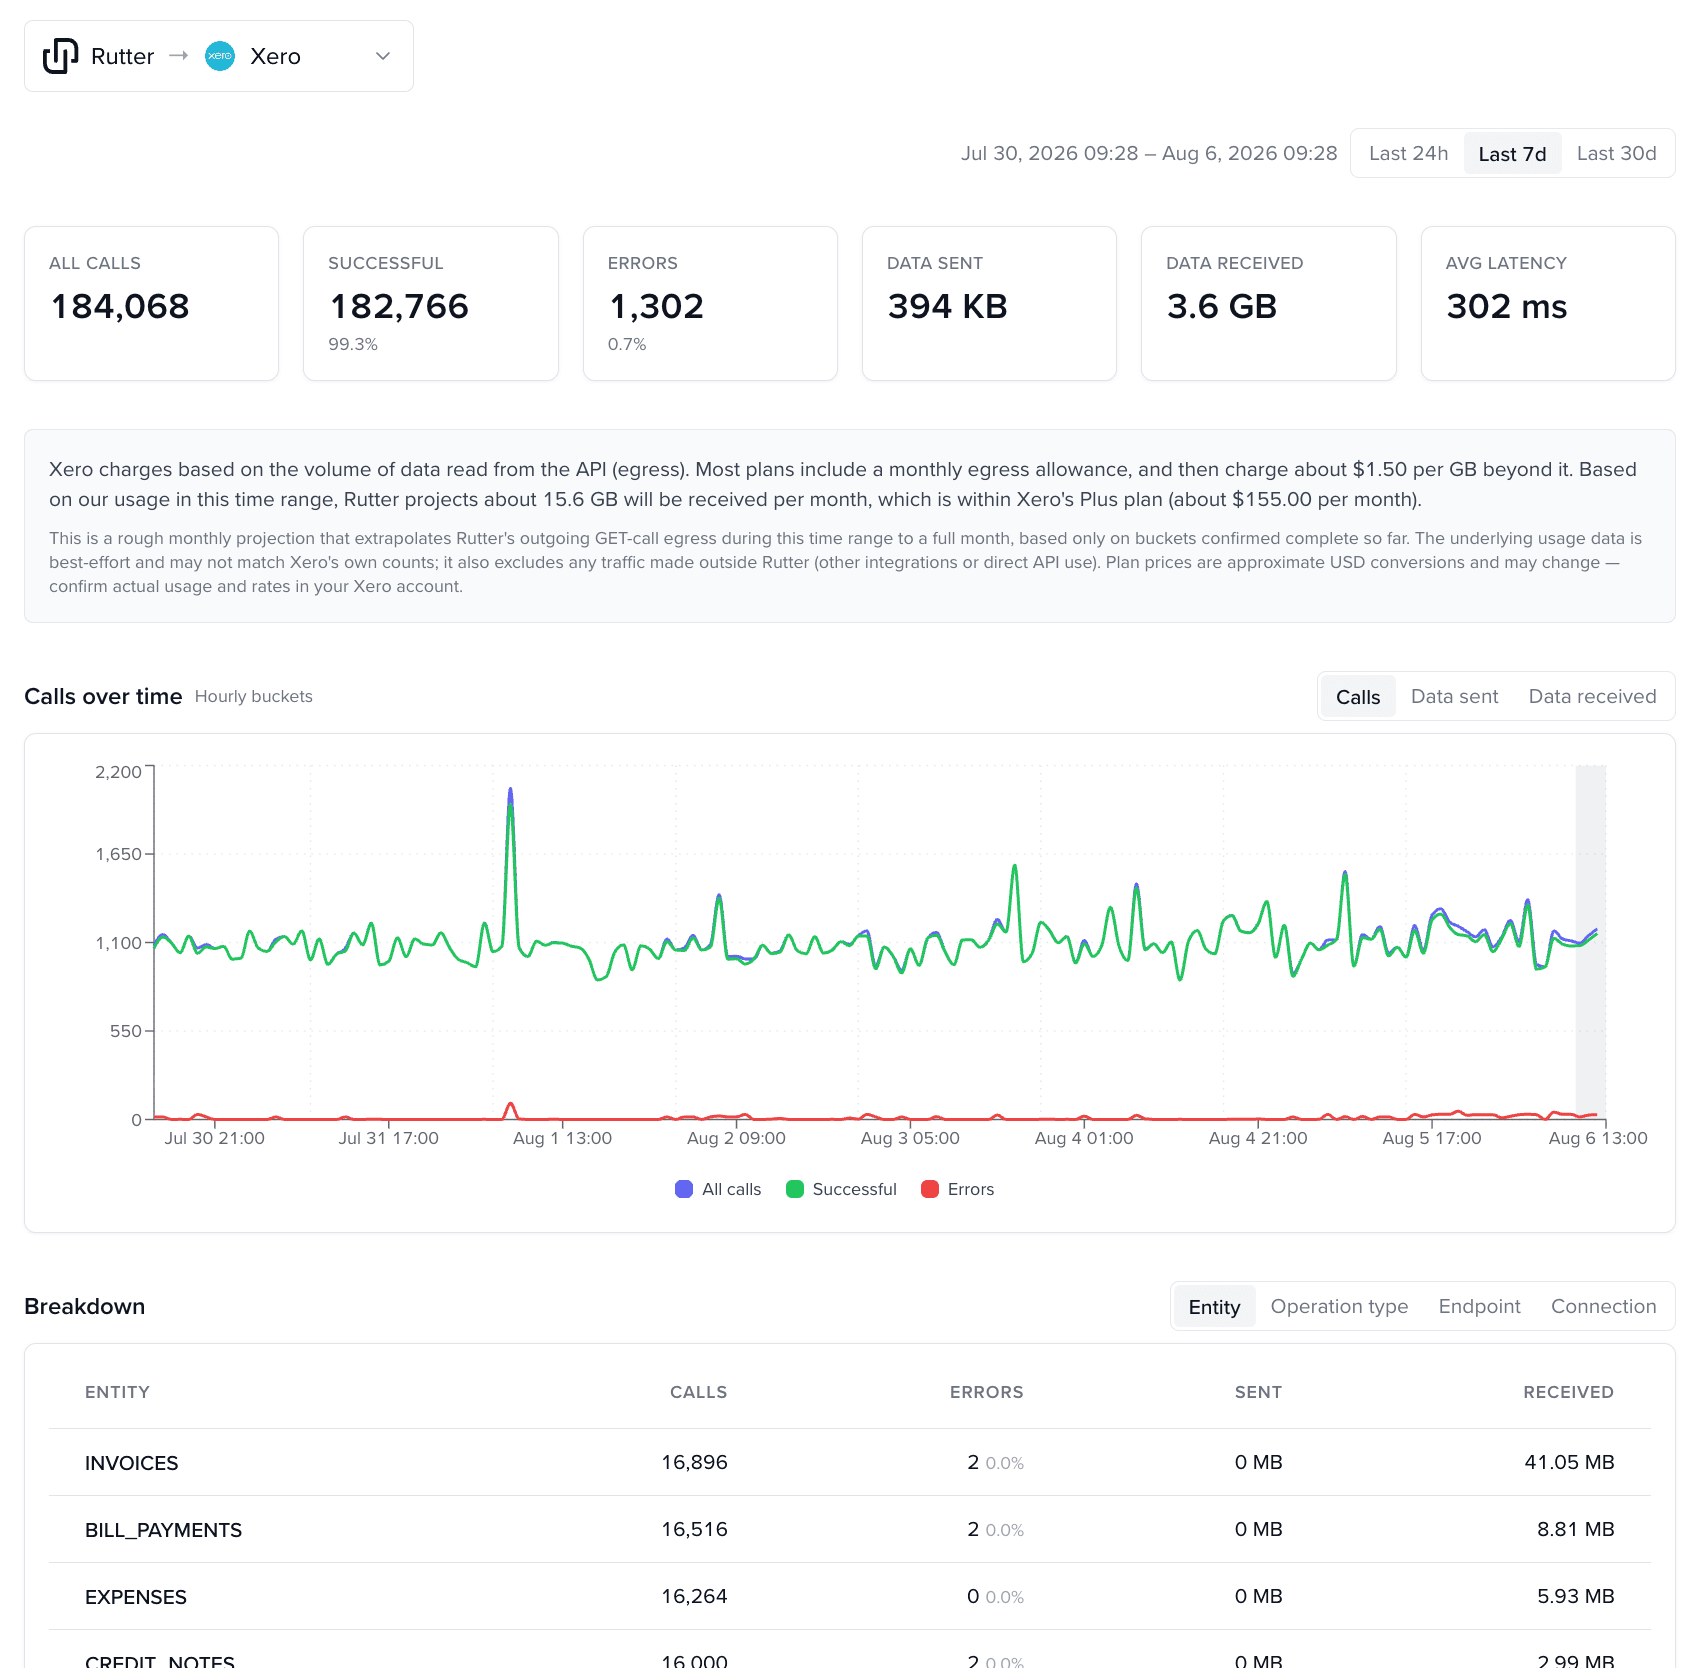1702x1668 pixels.
Task: Expand the integration selector chevron
Action: pos(383,56)
